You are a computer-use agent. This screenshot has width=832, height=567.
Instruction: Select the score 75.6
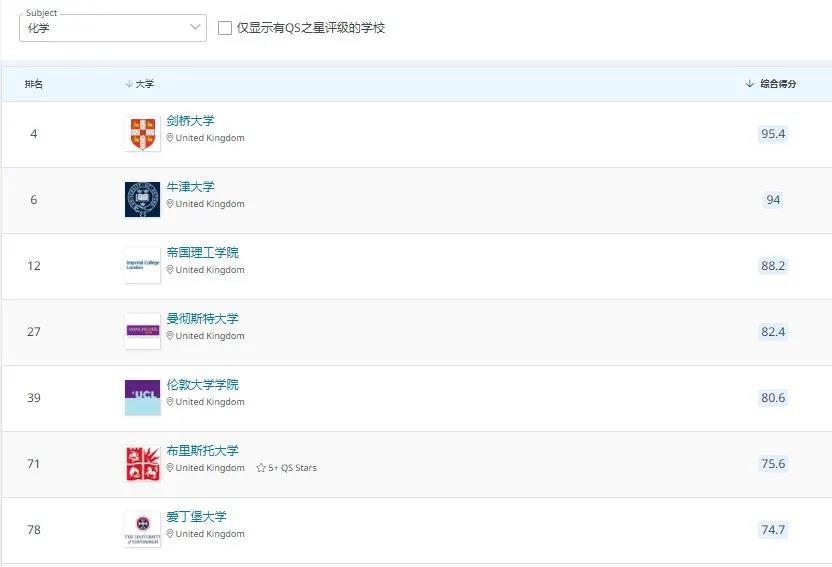coord(773,464)
